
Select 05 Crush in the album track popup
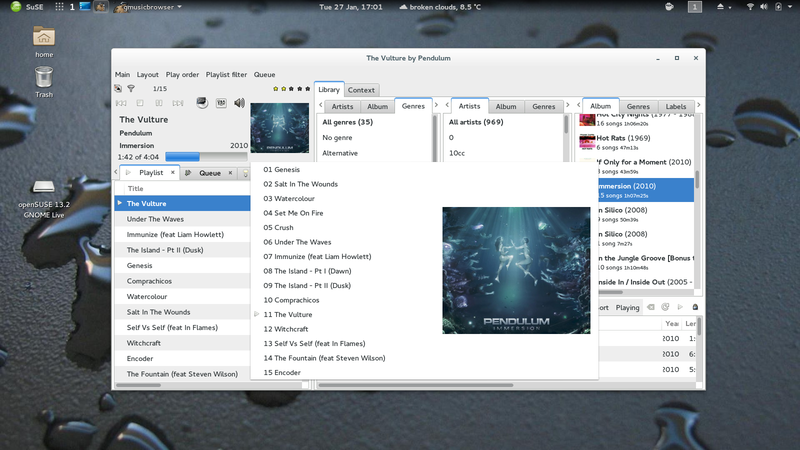coord(278,228)
